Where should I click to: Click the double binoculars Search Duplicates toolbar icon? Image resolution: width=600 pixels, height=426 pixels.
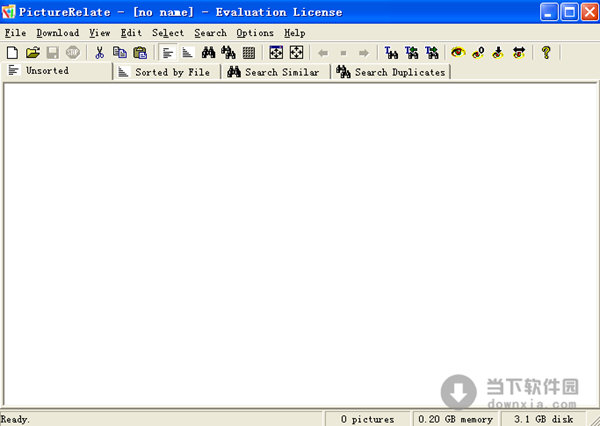coord(228,52)
